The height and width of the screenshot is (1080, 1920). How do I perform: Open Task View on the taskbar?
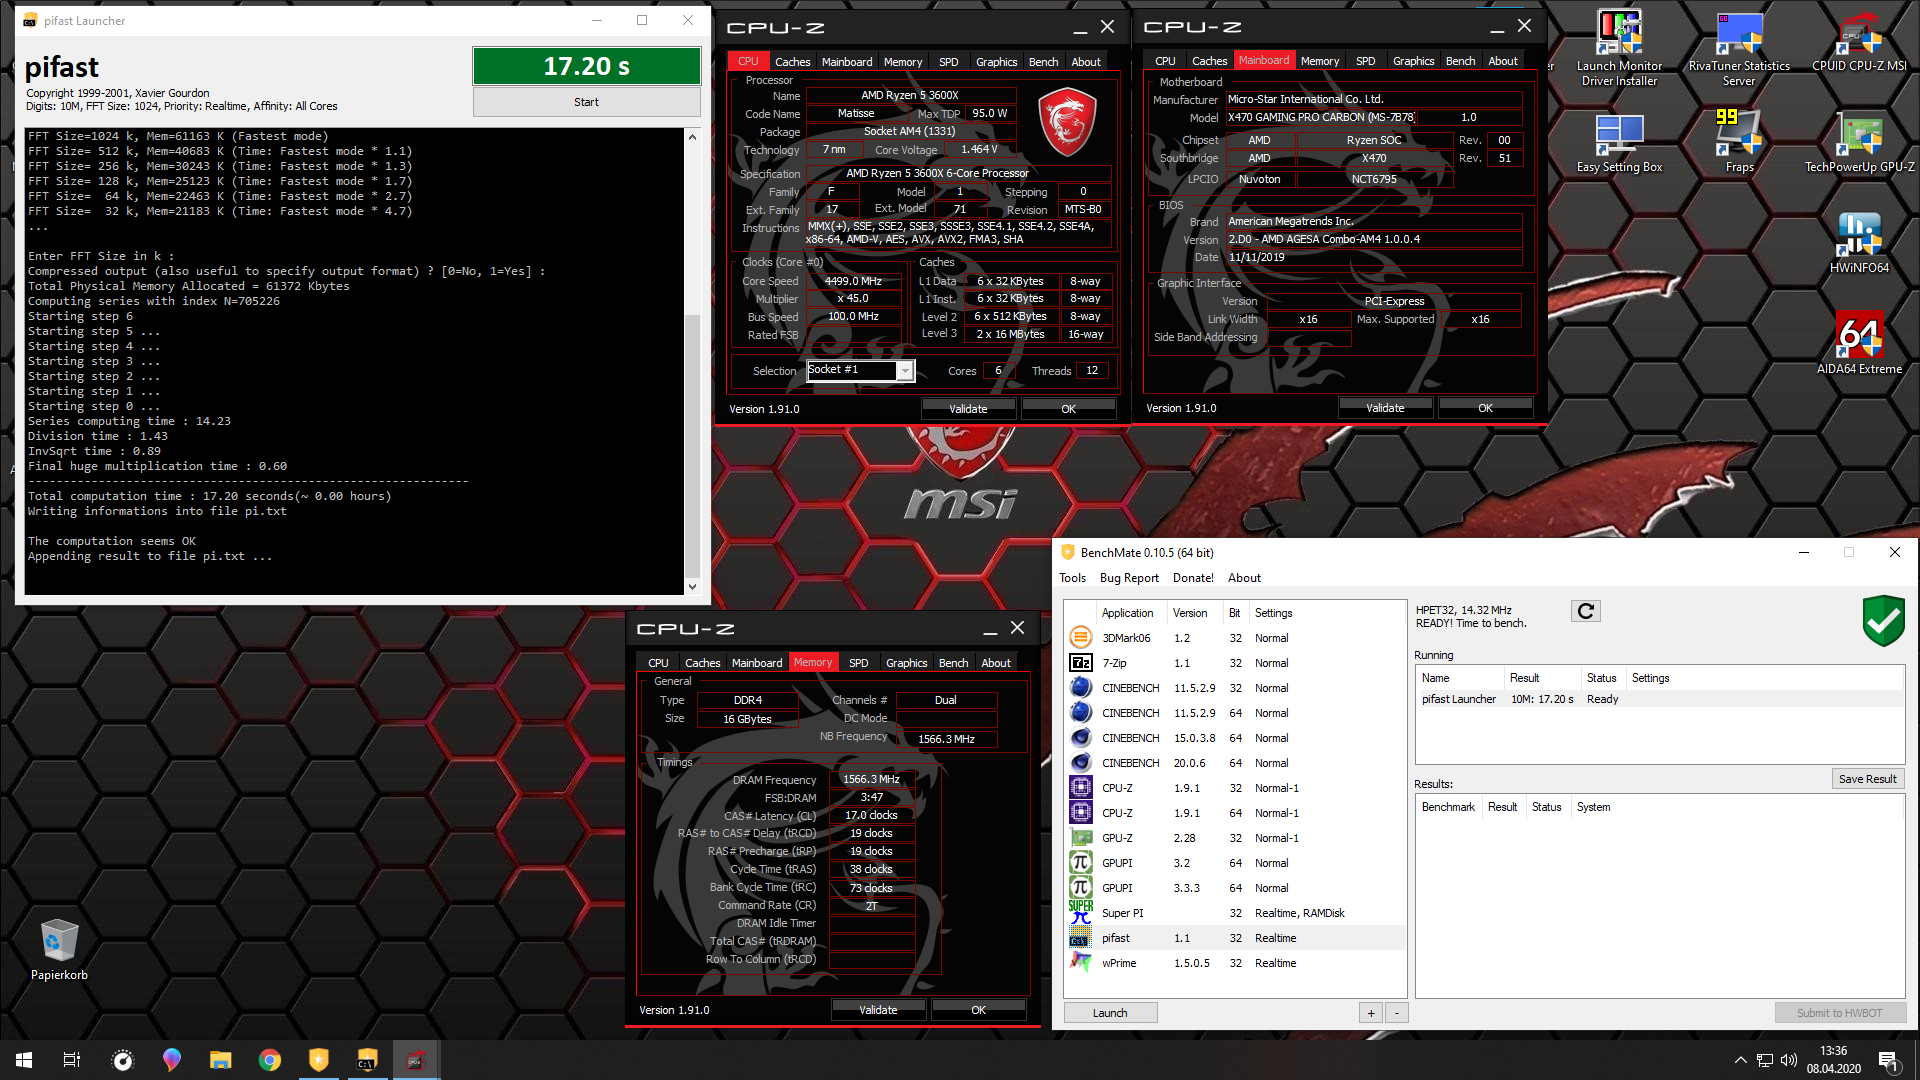pyautogui.click(x=72, y=1060)
